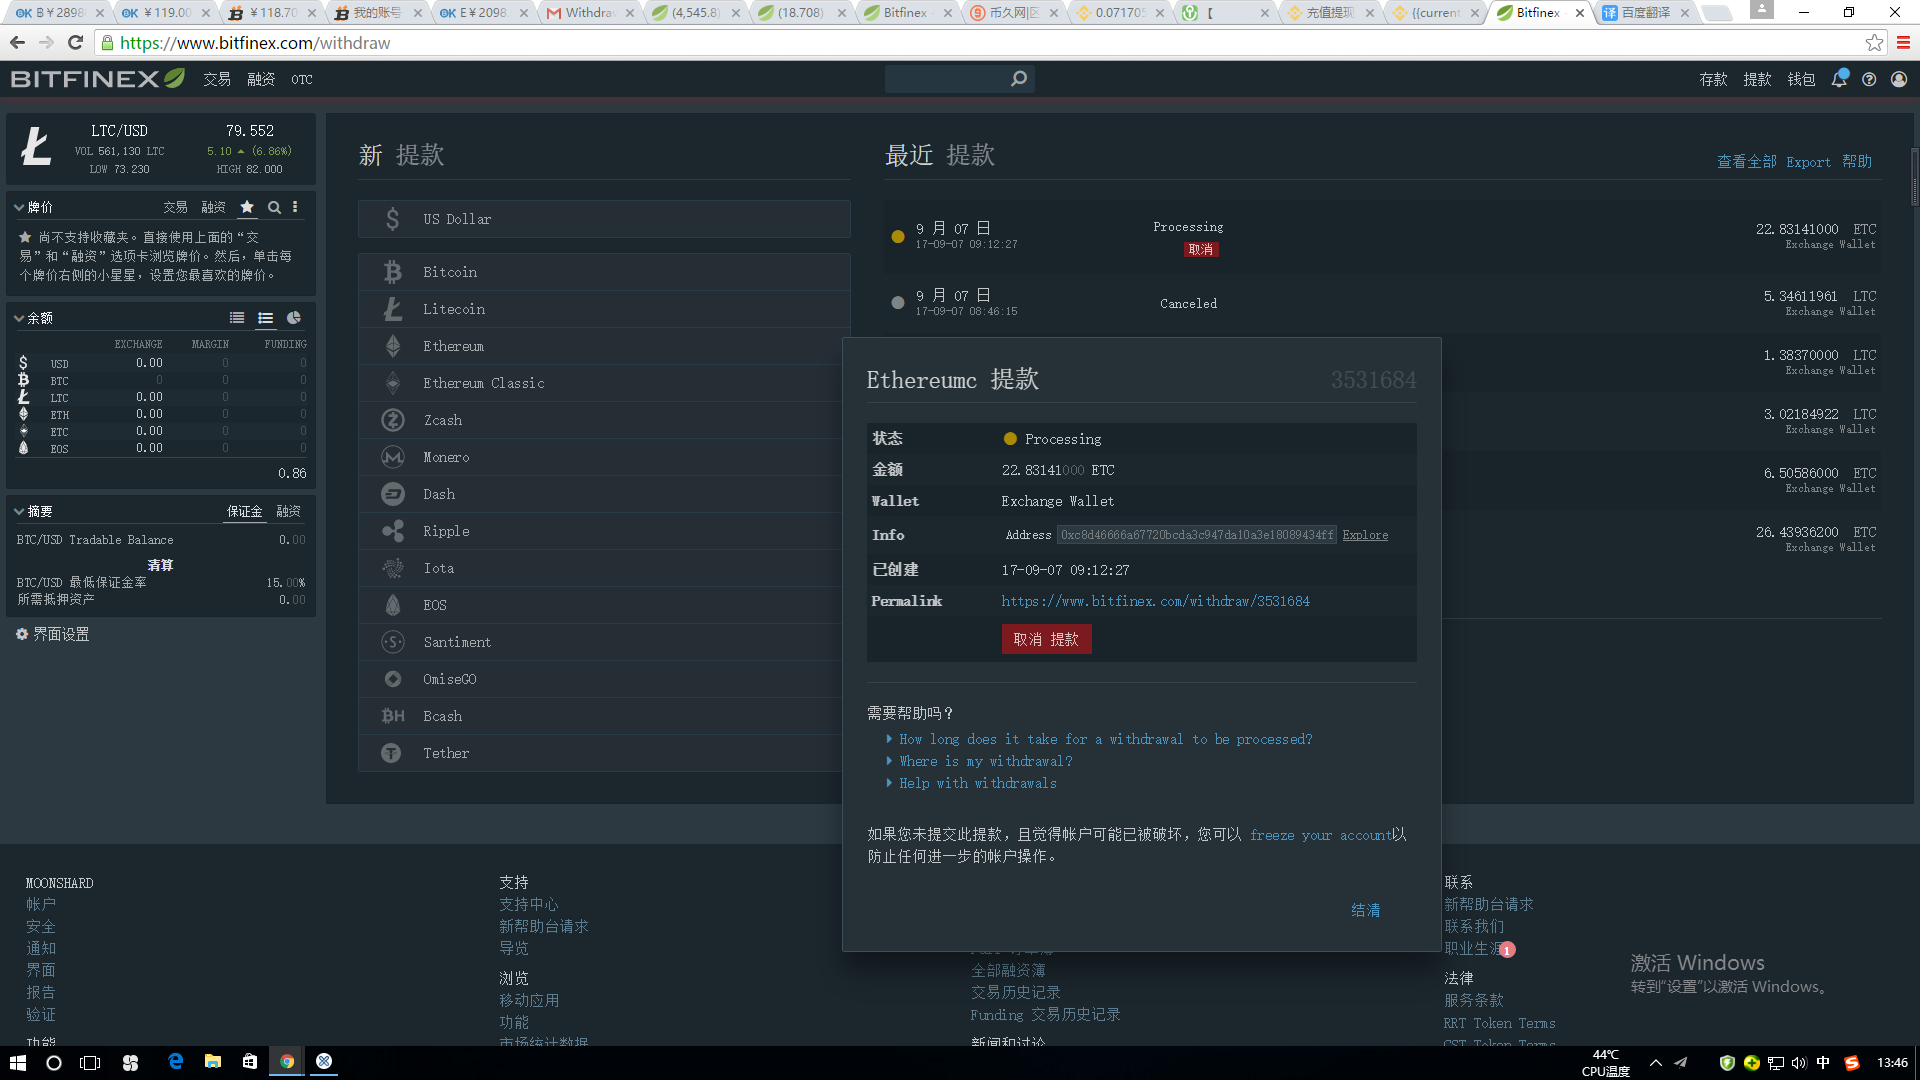Switch balances to detailed list view

point(265,318)
